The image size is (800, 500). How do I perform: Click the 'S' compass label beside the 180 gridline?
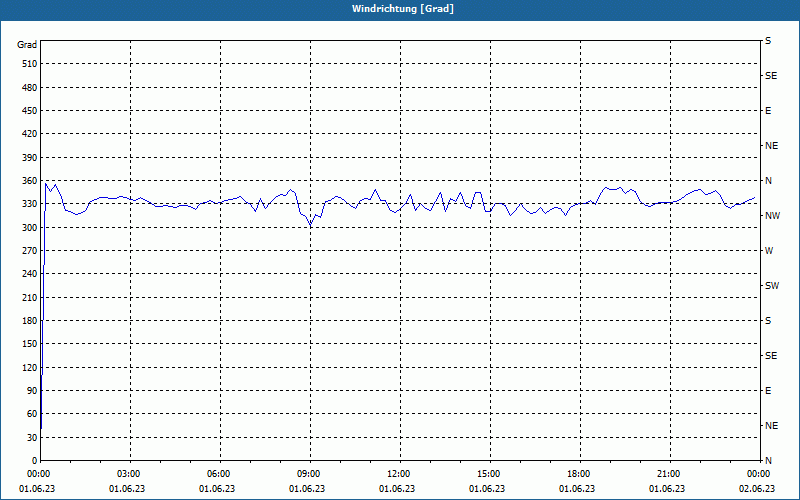(x=768, y=320)
